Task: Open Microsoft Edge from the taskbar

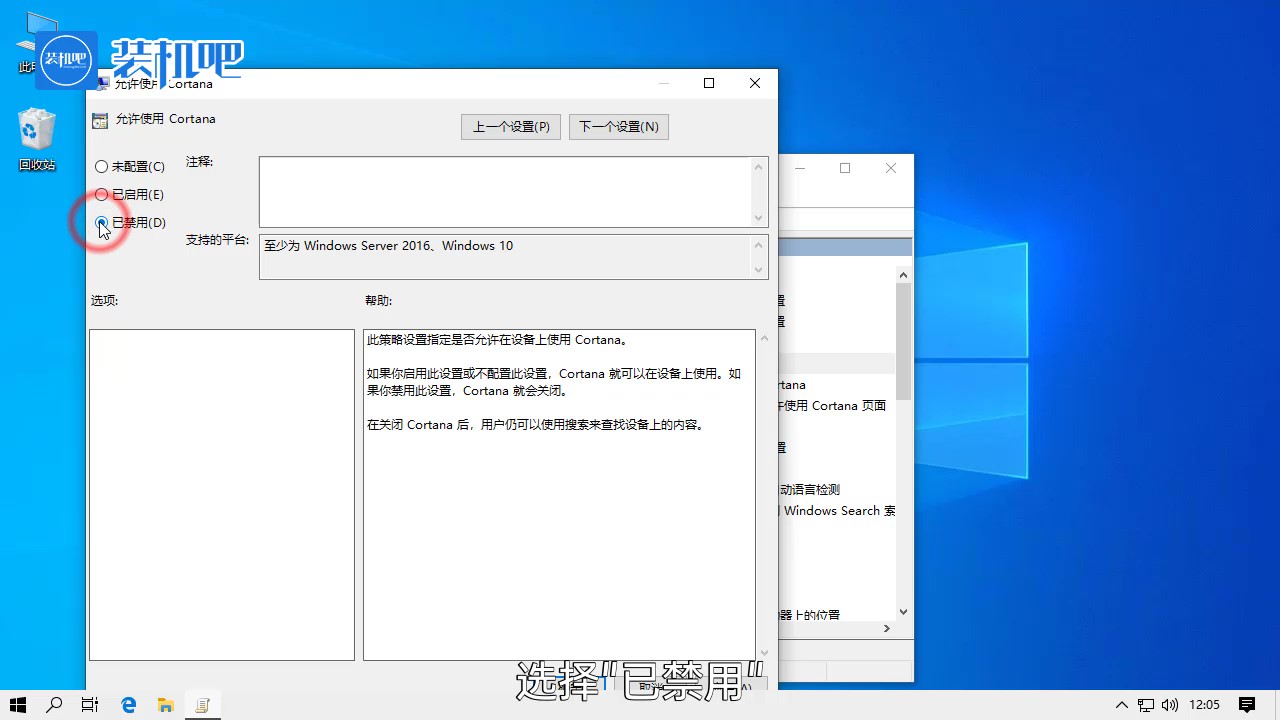Action: [x=128, y=705]
